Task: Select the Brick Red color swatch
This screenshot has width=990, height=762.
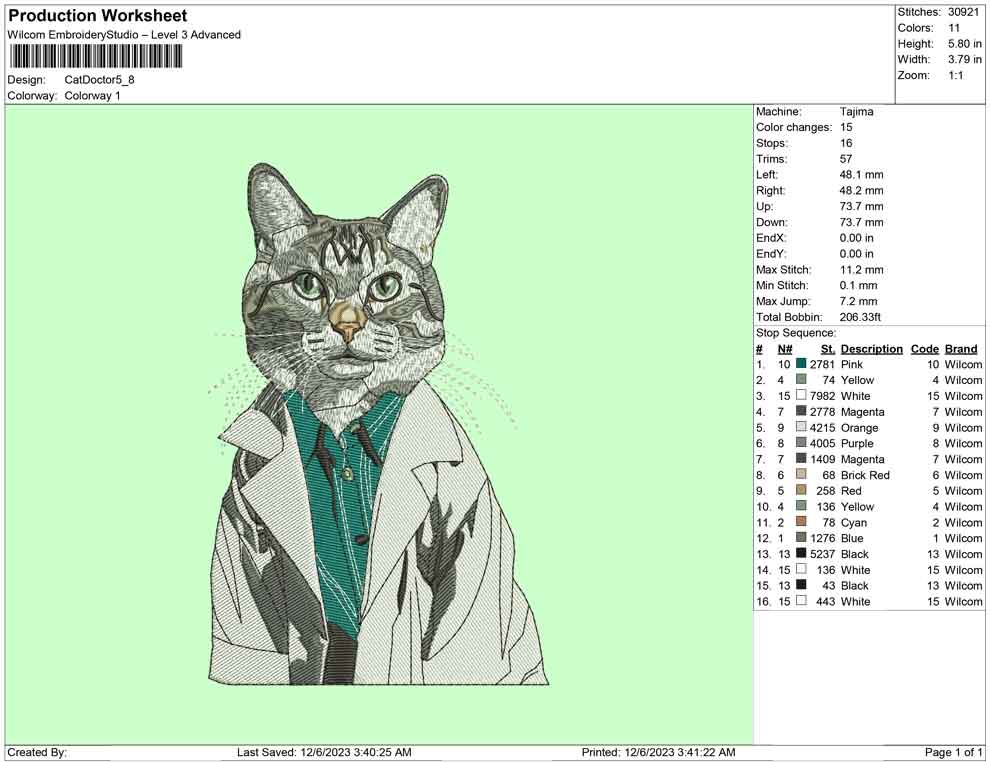Action: [800, 475]
